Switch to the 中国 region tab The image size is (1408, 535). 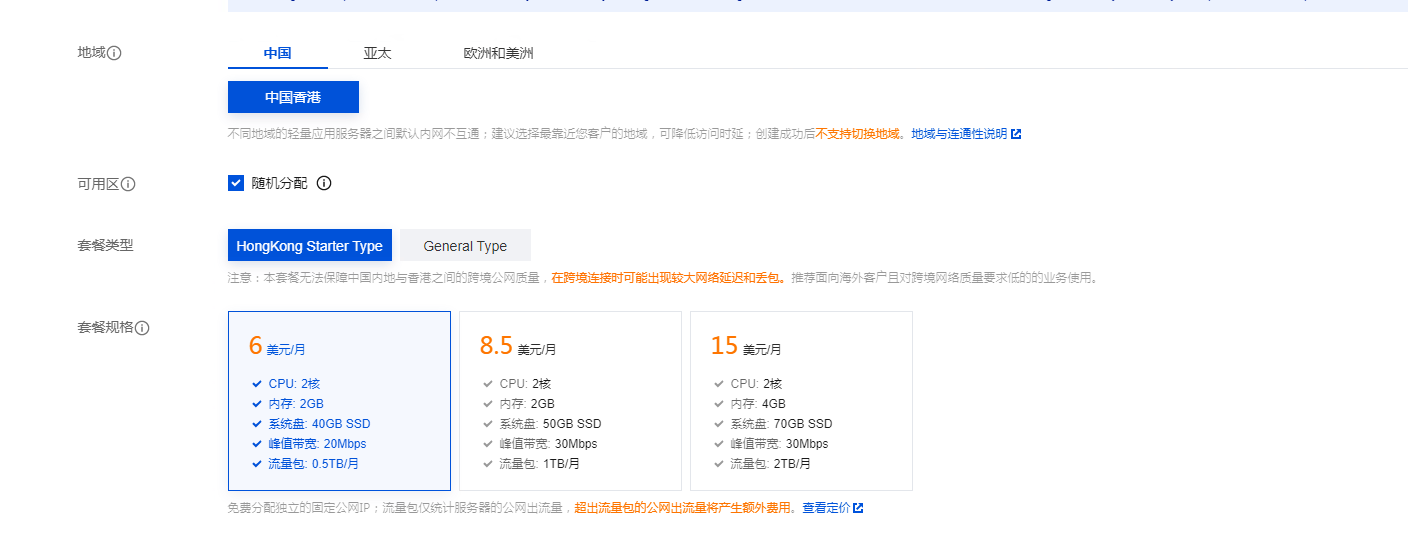pyautogui.click(x=277, y=53)
